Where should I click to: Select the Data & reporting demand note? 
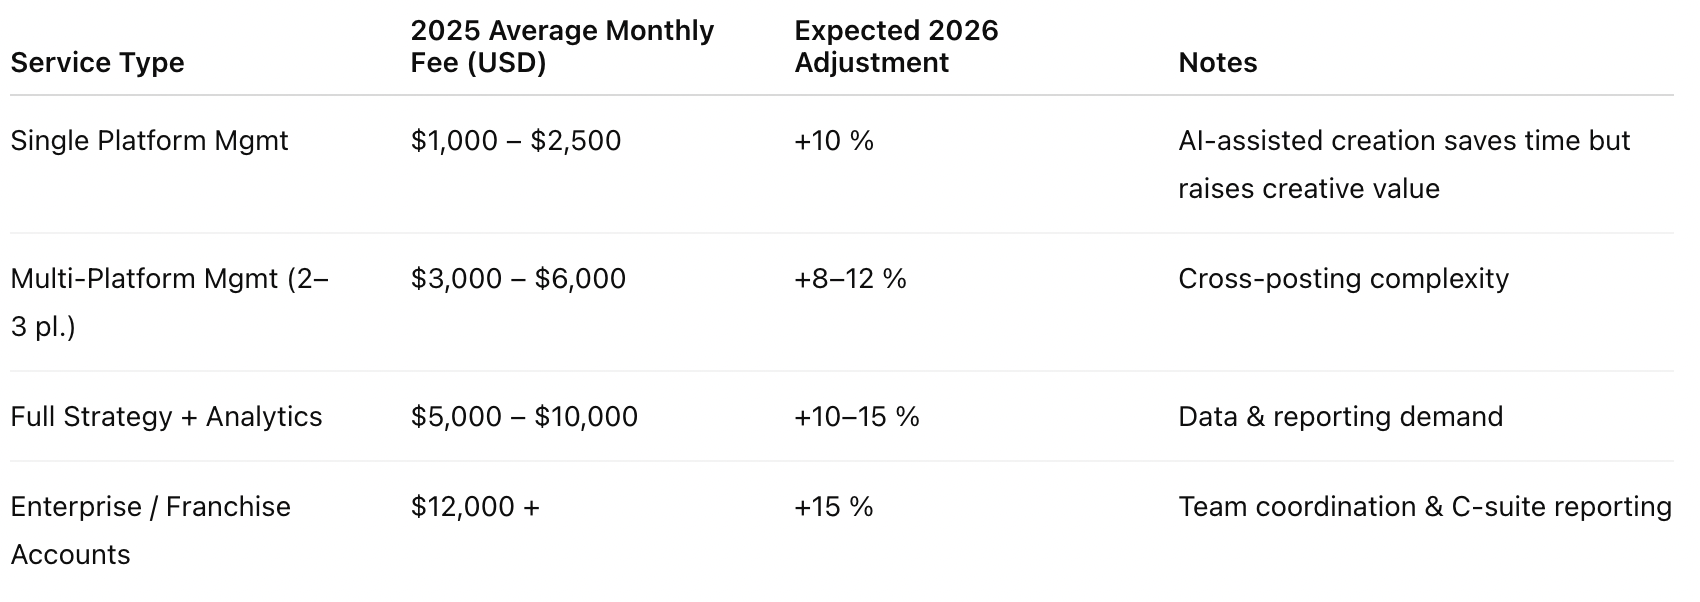[1341, 416]
